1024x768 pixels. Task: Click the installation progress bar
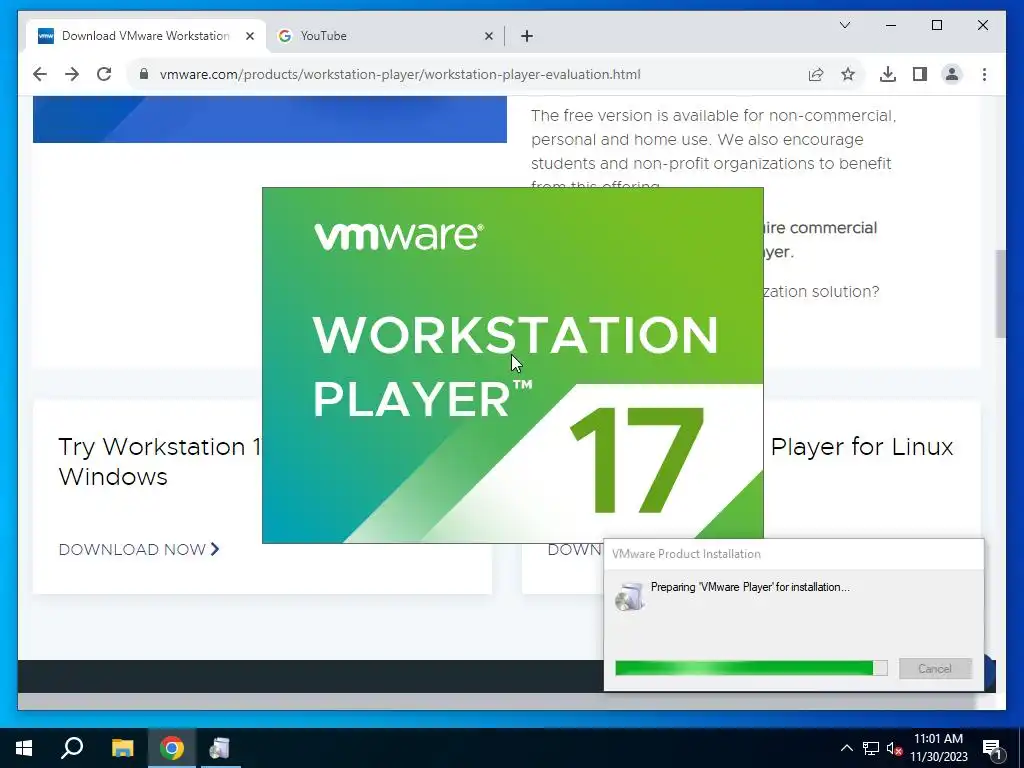tap(751, 668)
